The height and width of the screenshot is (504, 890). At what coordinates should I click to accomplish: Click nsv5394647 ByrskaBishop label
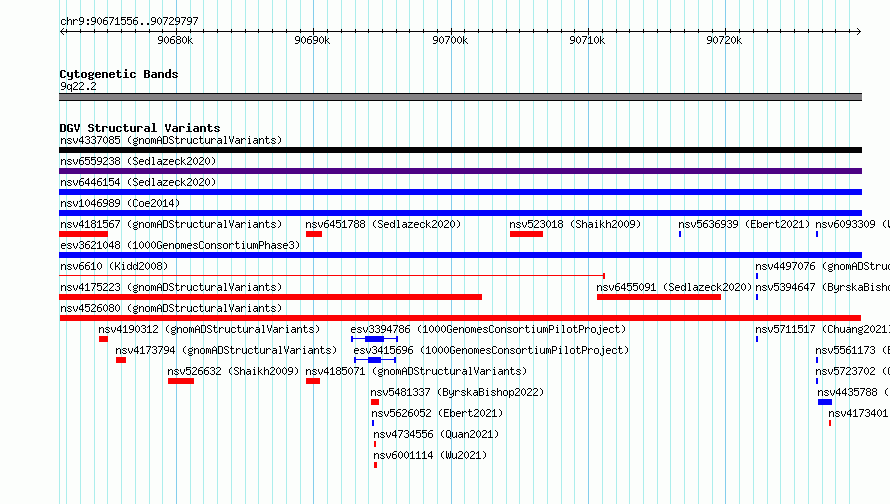click(x=822, y=287)
